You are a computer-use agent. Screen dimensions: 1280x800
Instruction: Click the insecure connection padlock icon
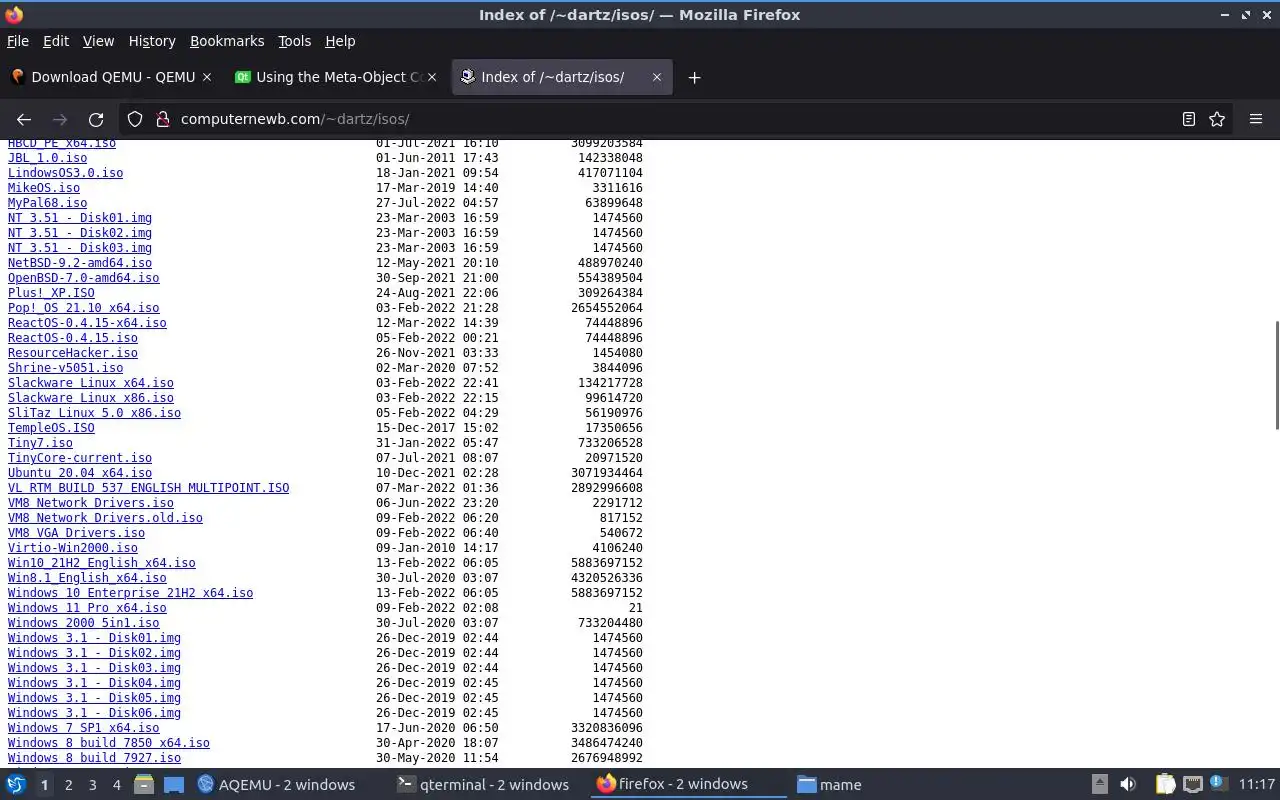click(x=163, y=119)
